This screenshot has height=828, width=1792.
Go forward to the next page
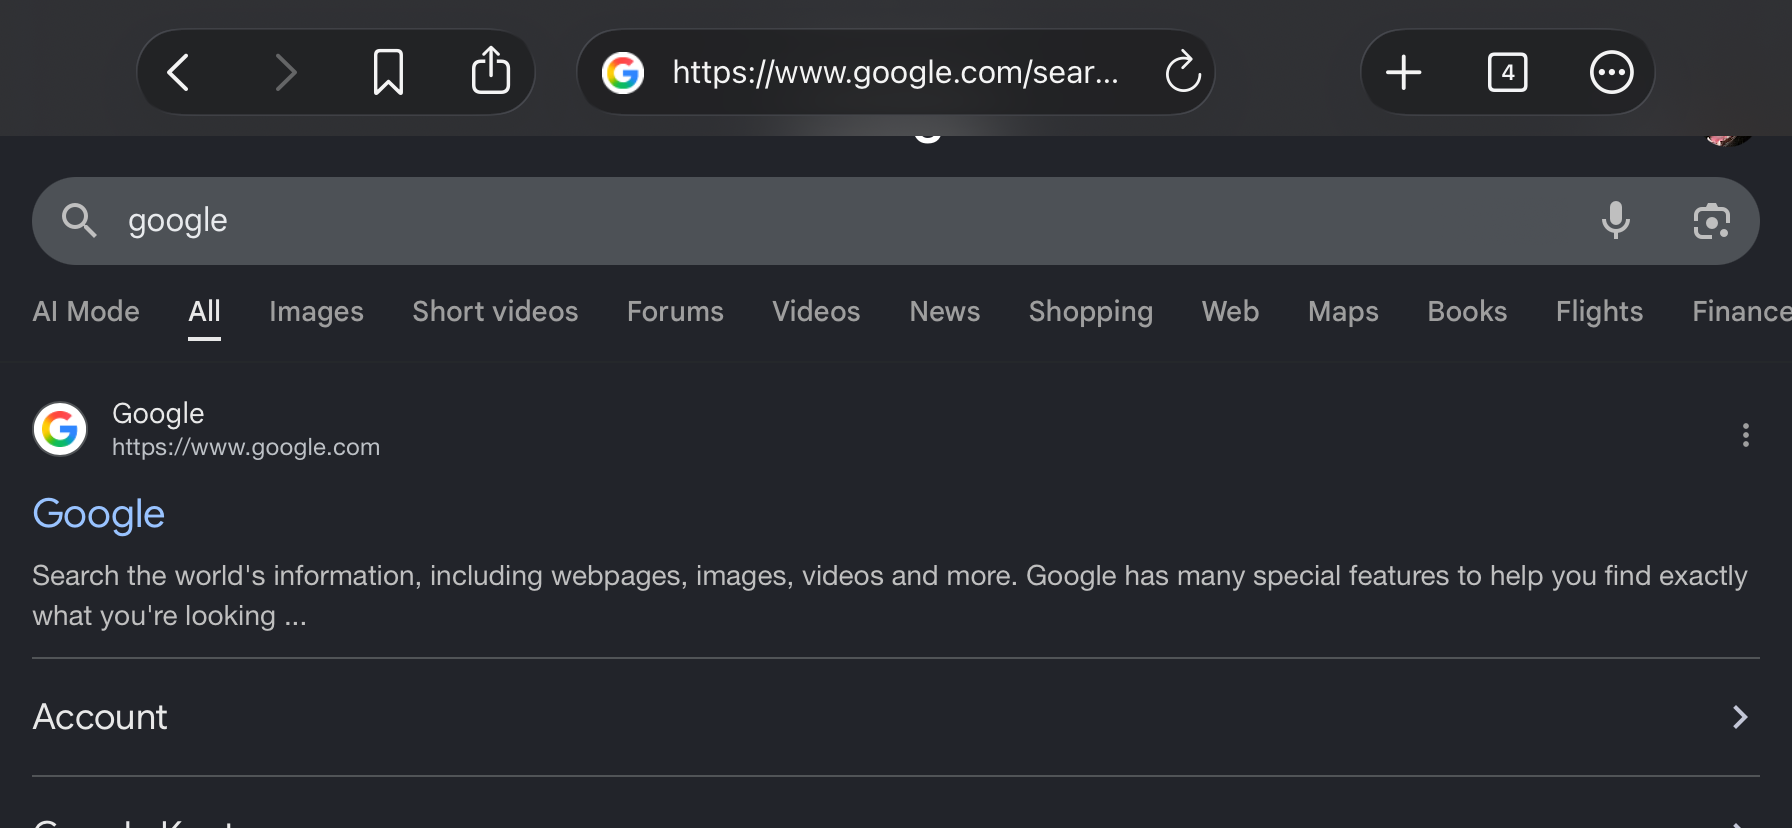285,72
